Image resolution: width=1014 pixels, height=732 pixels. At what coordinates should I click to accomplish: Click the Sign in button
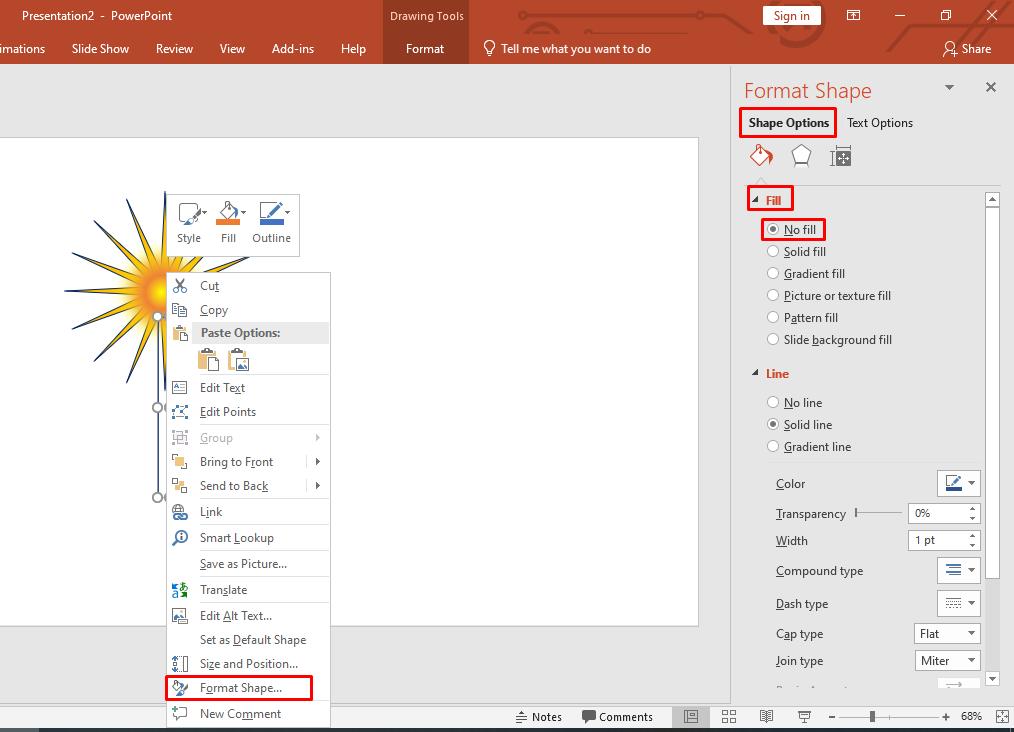(791, 15)
